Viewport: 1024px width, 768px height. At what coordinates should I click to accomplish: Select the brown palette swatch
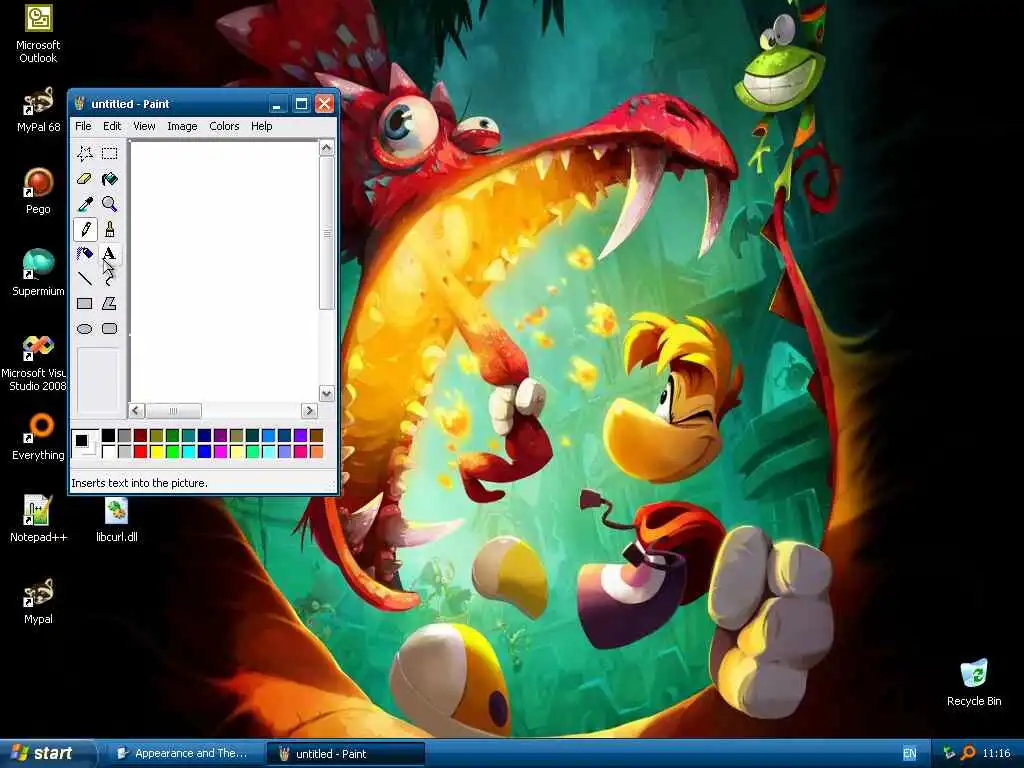coord(317,435)
